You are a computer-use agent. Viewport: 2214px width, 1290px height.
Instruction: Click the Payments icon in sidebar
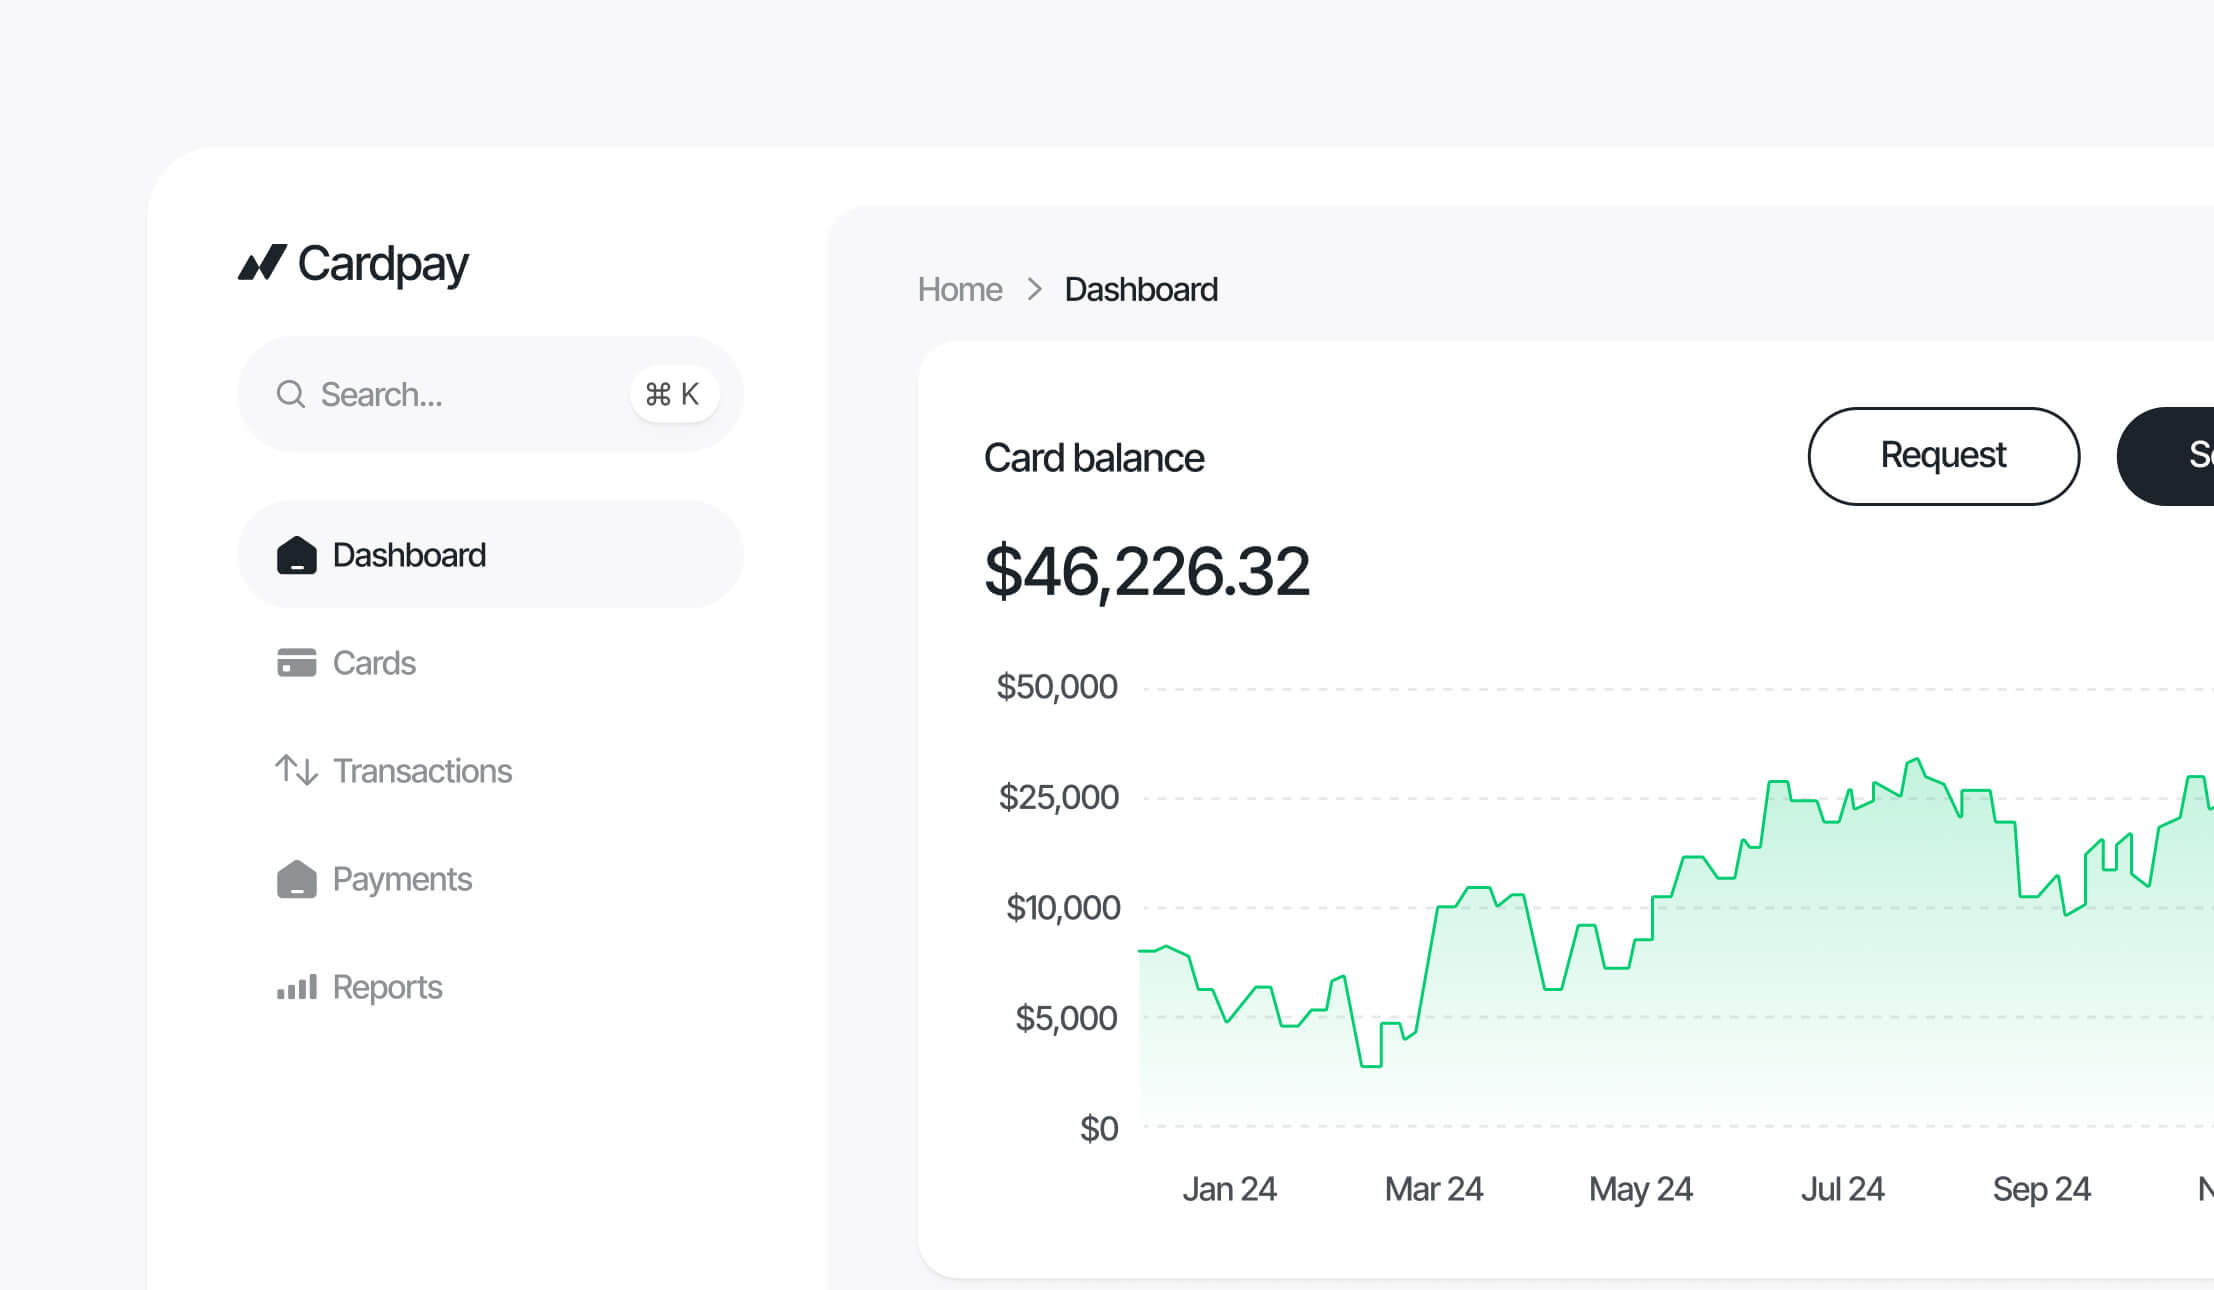tap(296, 879)
